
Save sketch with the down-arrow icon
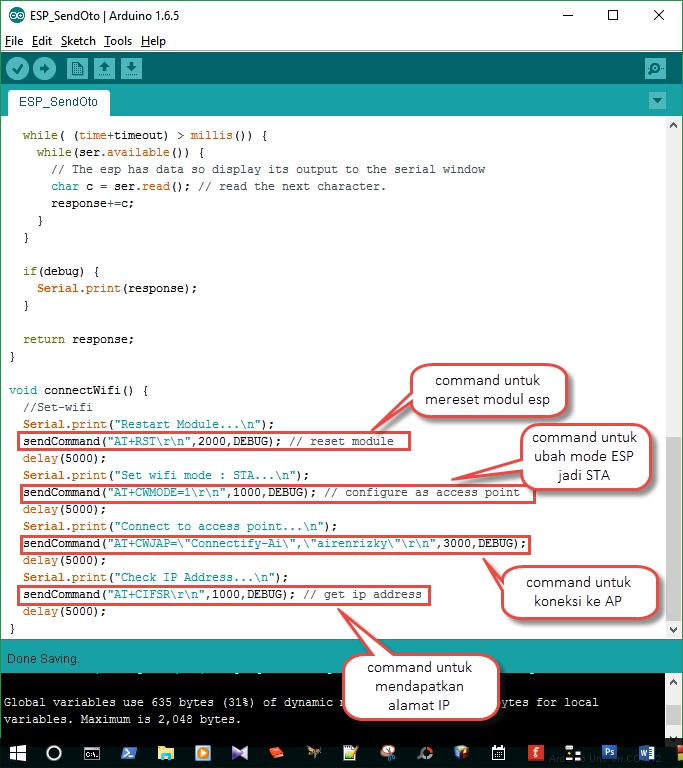pyautogui.click(x=131, y=68)
